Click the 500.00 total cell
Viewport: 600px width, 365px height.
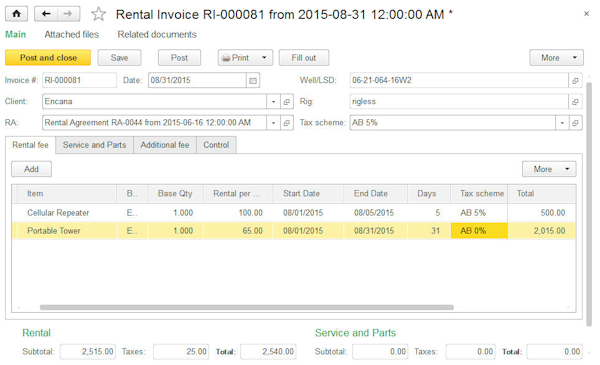tap(541, 213)
